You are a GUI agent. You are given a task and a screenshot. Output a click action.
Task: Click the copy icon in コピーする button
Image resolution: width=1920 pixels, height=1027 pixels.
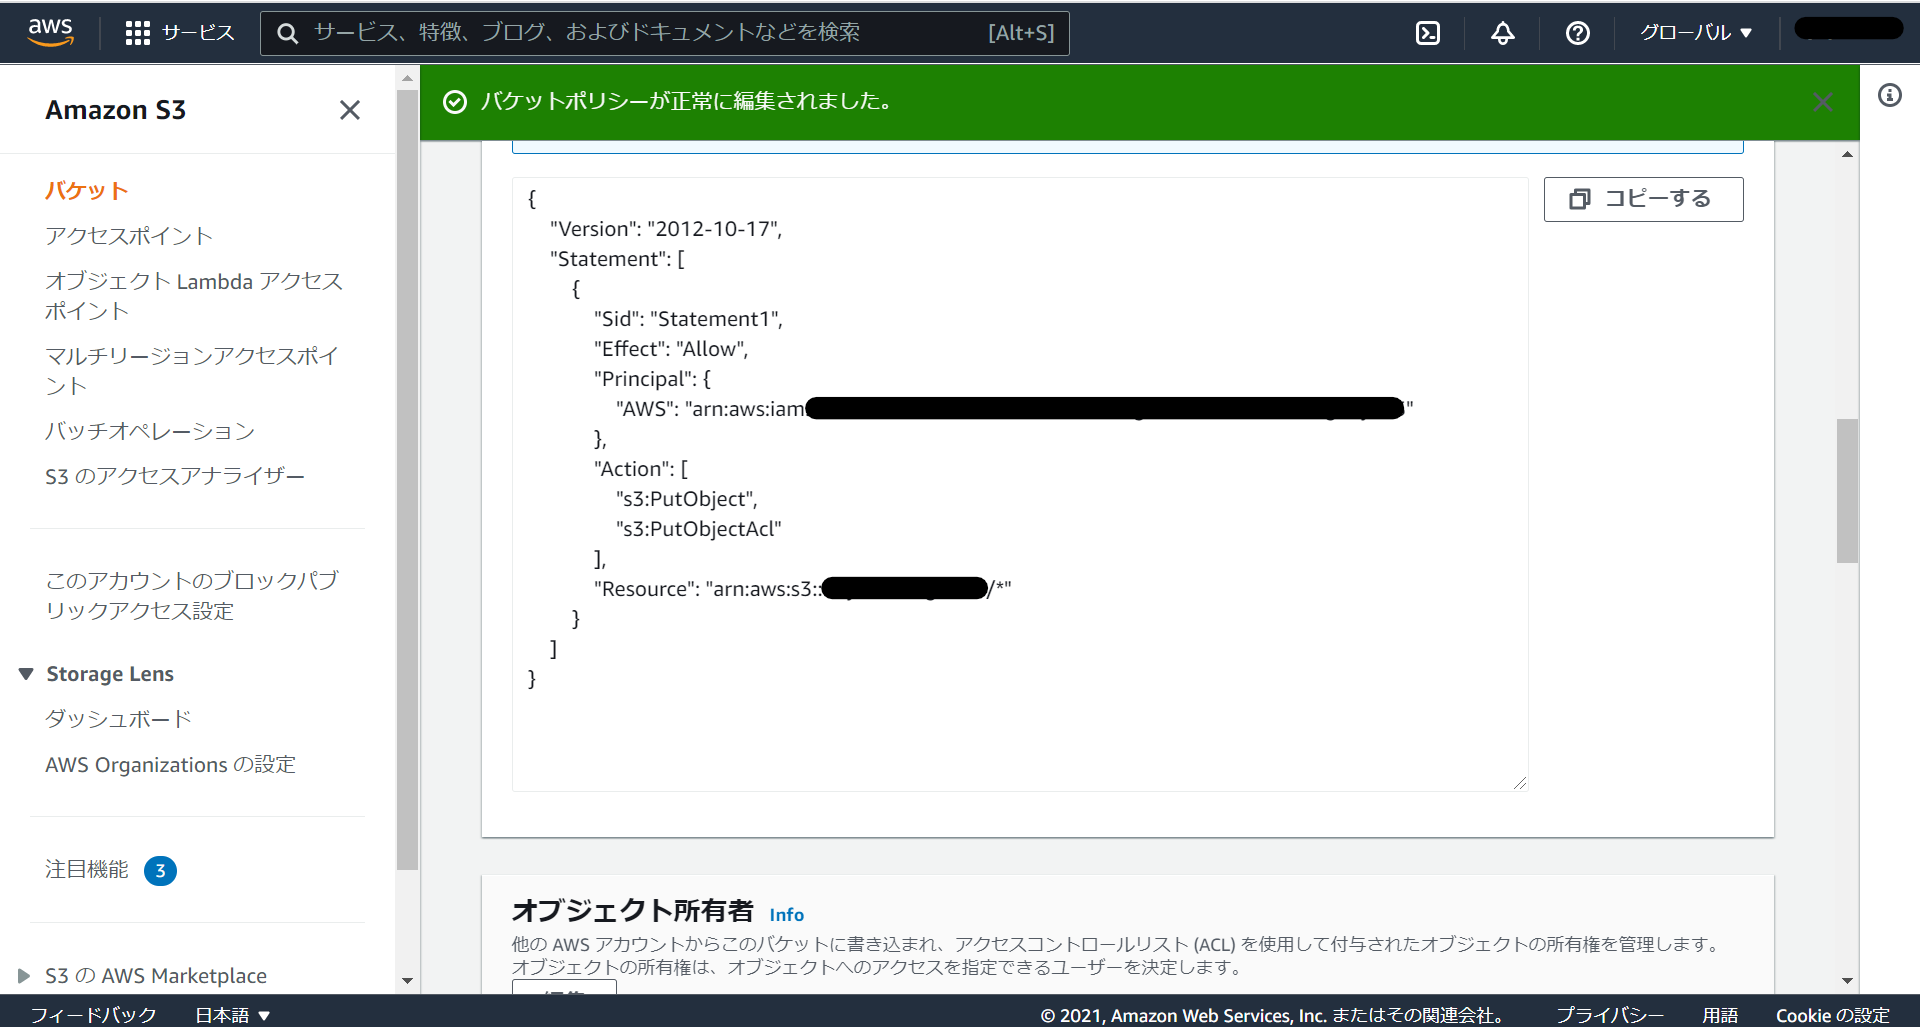1580,199
